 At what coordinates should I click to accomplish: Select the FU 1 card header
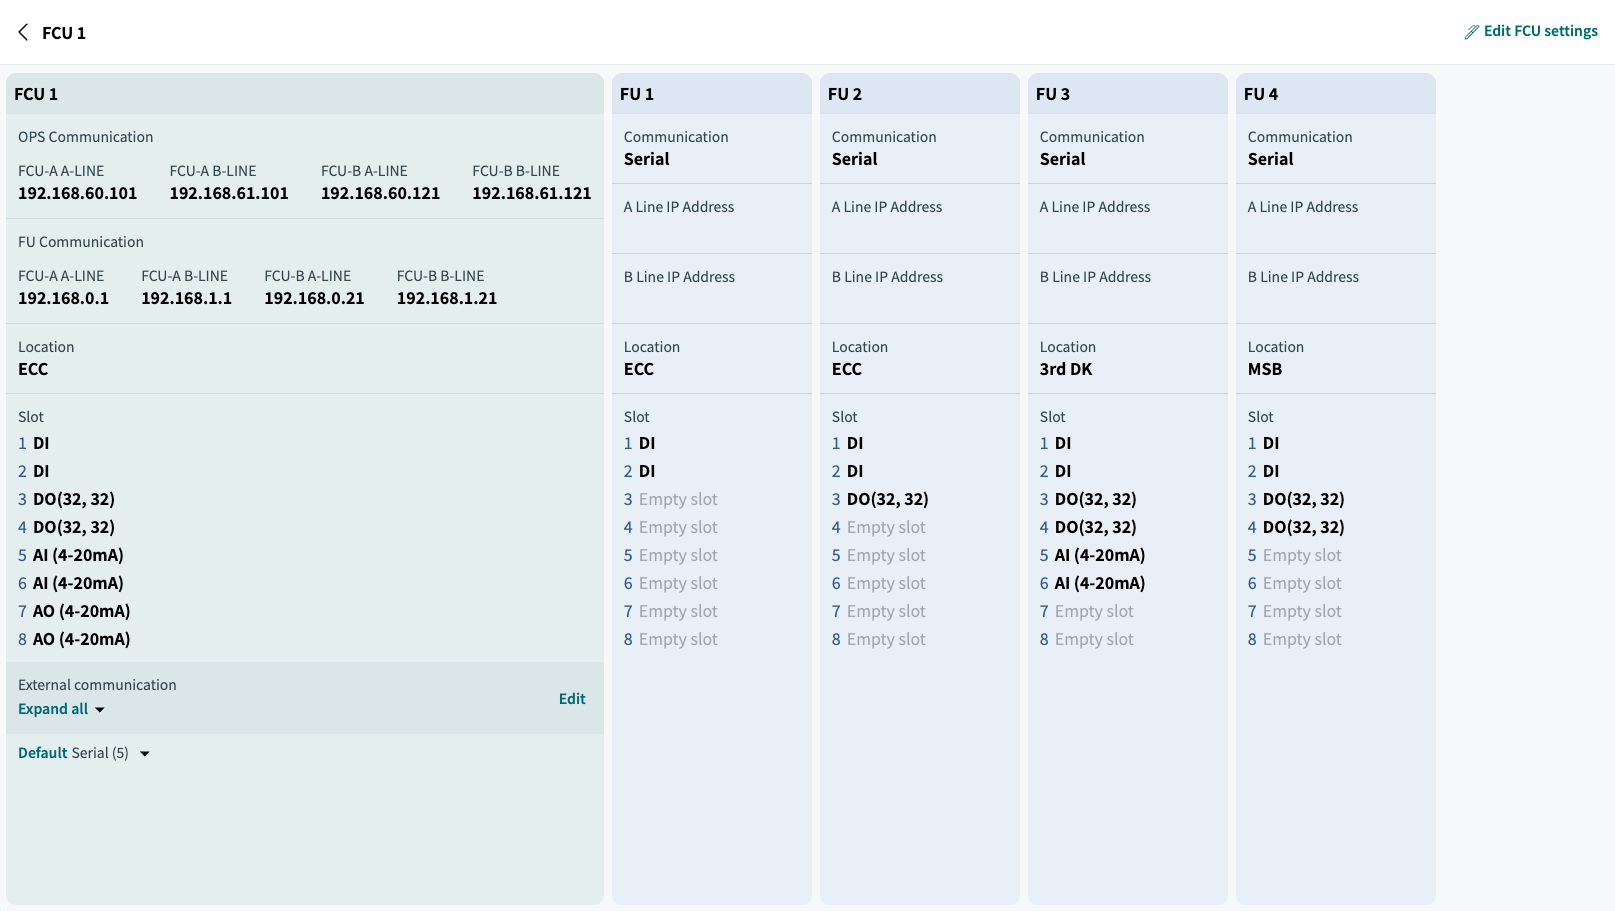point(712,94)
